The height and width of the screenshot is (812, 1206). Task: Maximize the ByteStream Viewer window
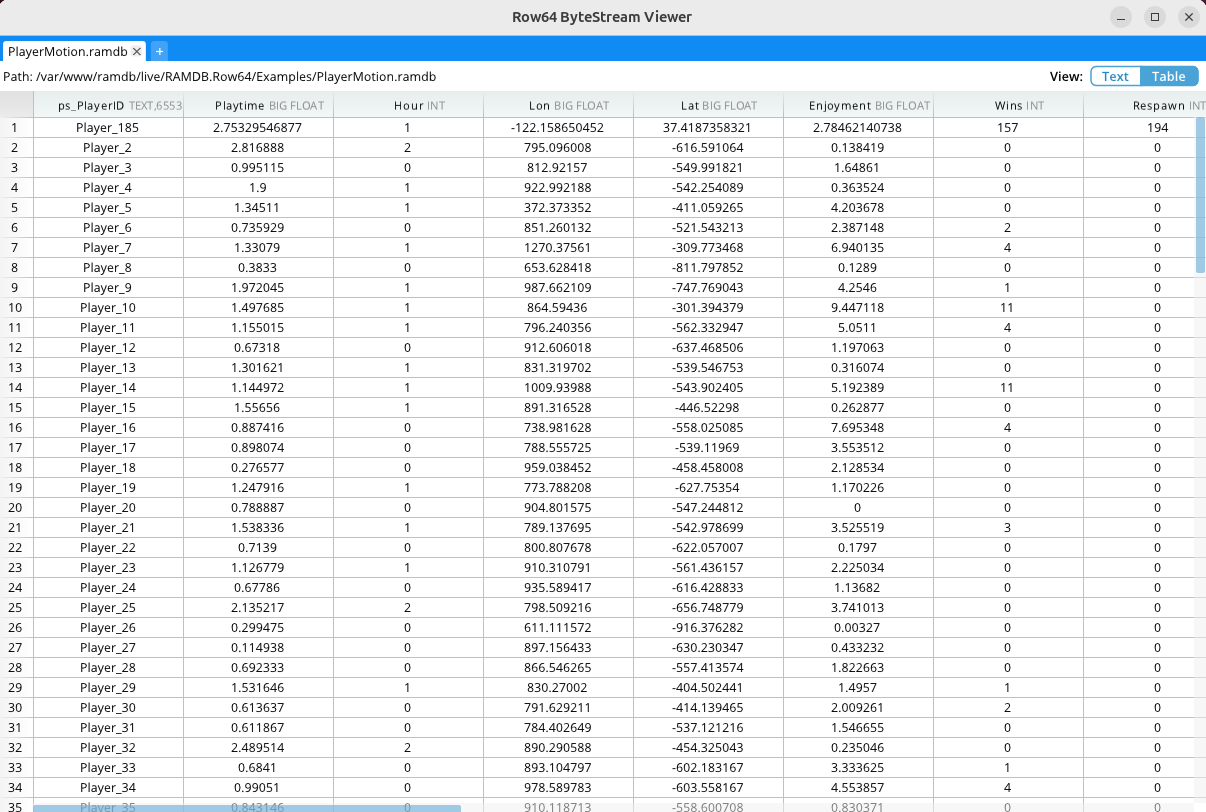click(x=1155, y=17)
